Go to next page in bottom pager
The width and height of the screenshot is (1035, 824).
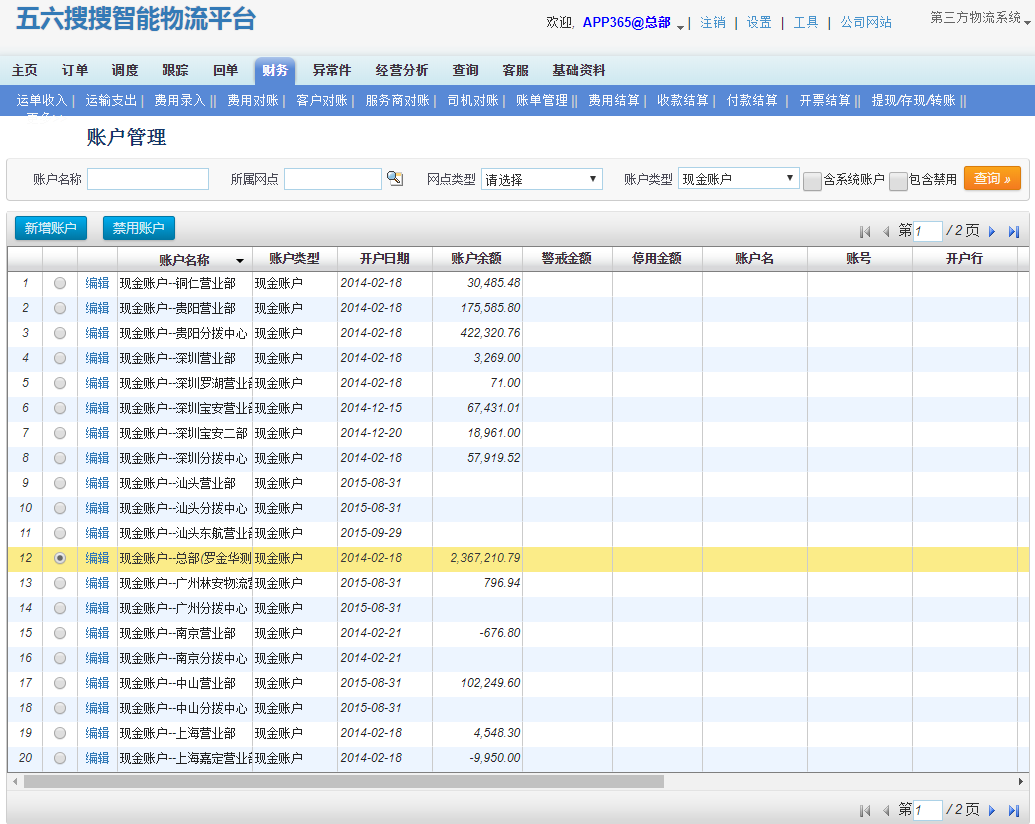click(991, 810)
